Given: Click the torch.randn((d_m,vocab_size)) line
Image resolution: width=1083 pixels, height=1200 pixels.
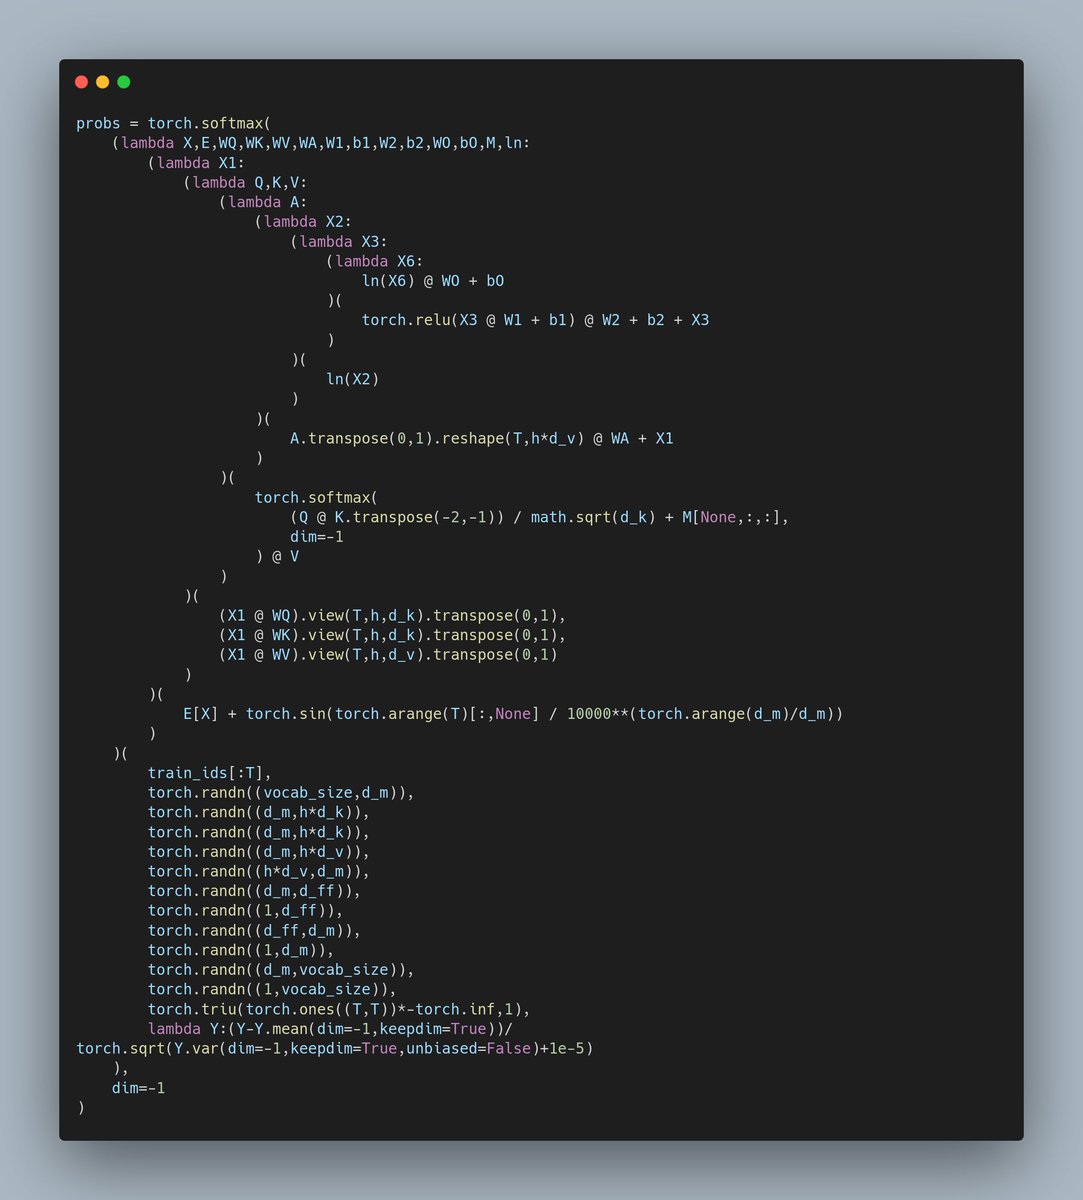Looking at the screenshot, I should (281, 970).
